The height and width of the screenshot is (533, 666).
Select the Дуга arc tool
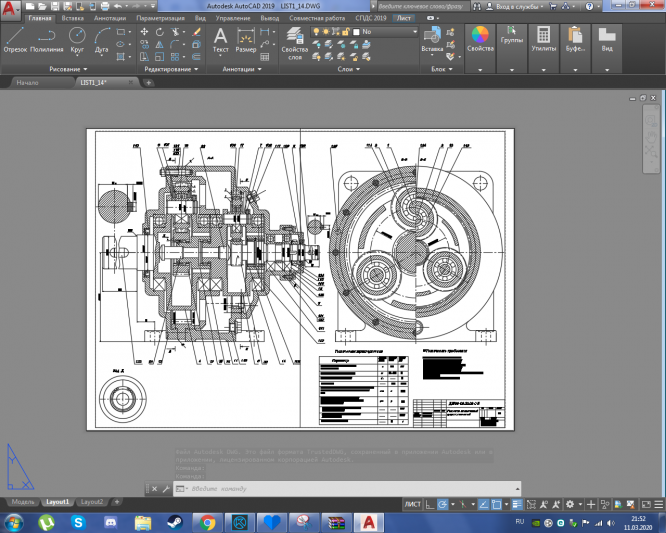point(102,39)
